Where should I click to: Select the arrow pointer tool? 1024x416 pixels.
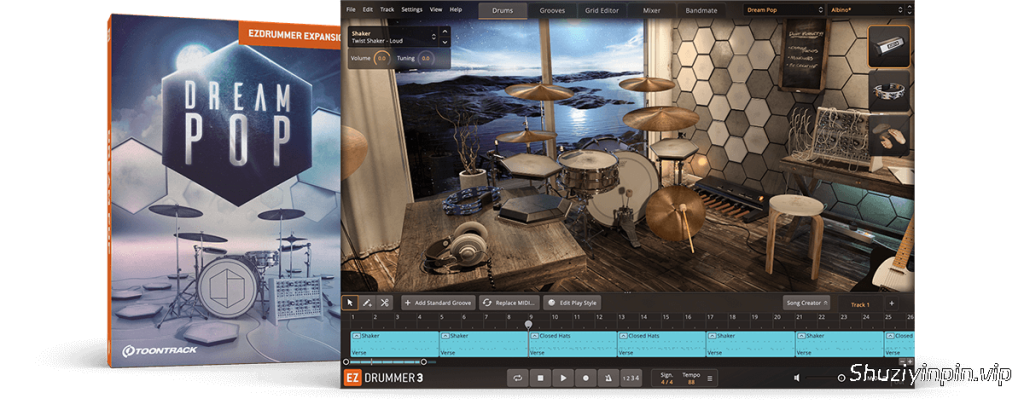[x=350, y=302]
